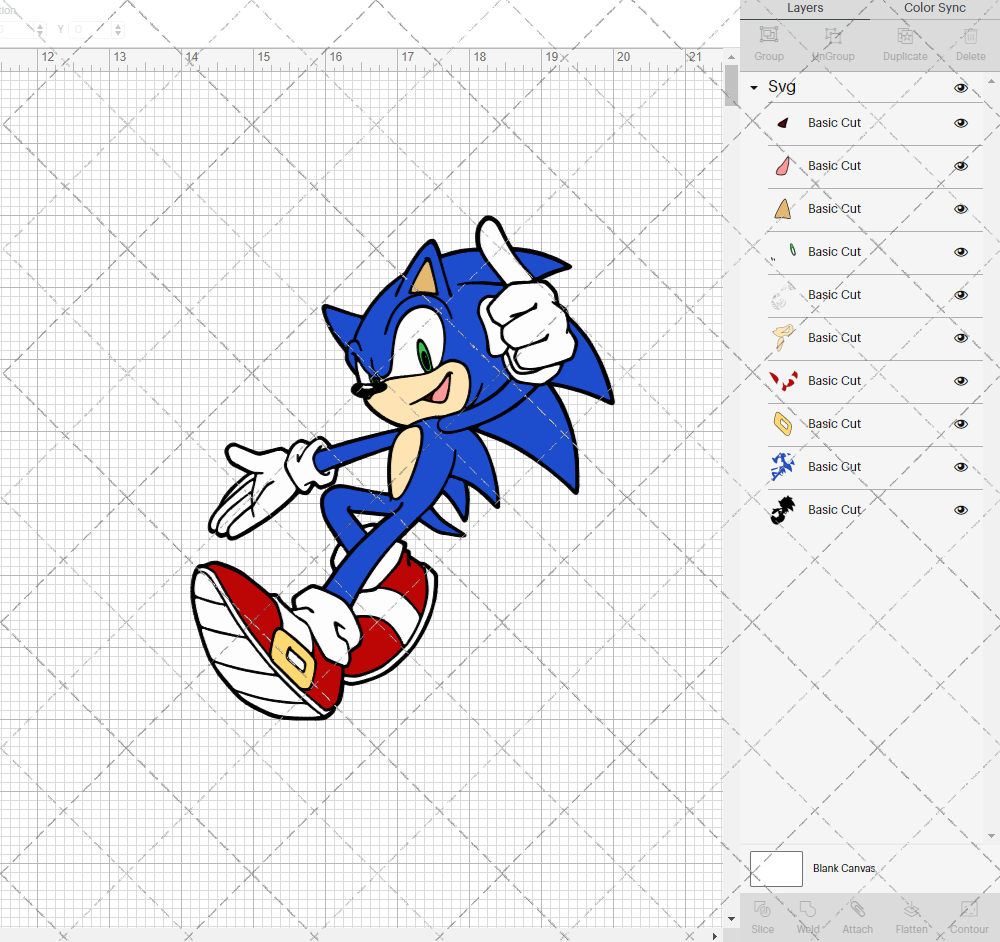Image resolution: width=1000 pixels, height=942 pixels.
Task: Click the white Blank Canvas color swatch
Action: tap(776, 869)
